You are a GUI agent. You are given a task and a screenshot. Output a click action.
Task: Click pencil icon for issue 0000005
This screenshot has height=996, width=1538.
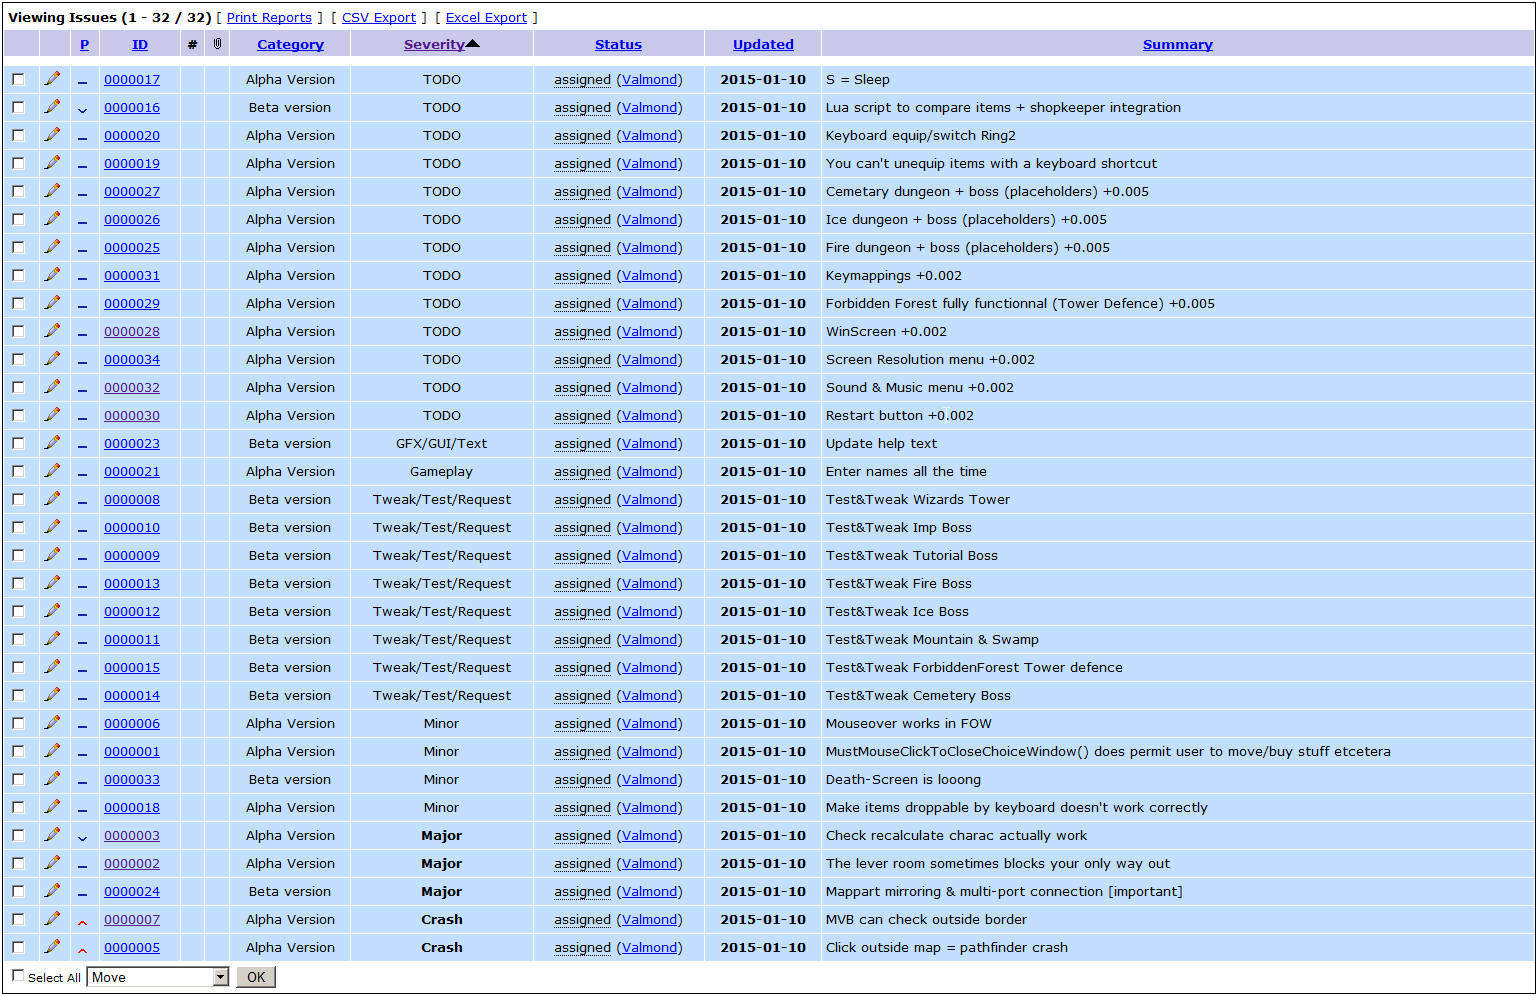[x=52, y=947]
